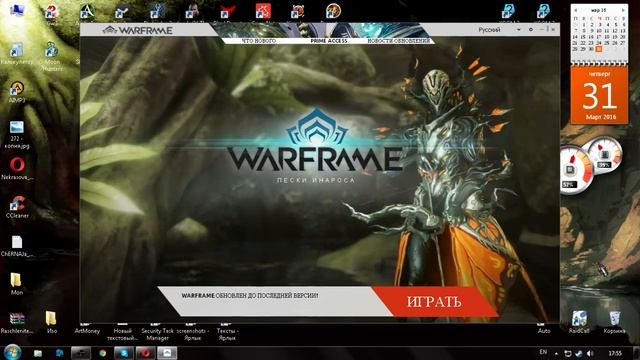Viewport: 640px width, 360px height.
Task: Open the Moon Hunters shortcut
Action: pos(51,56)
